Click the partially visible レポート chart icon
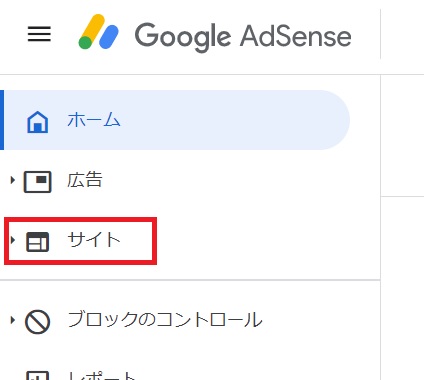 tap(37, 375)
